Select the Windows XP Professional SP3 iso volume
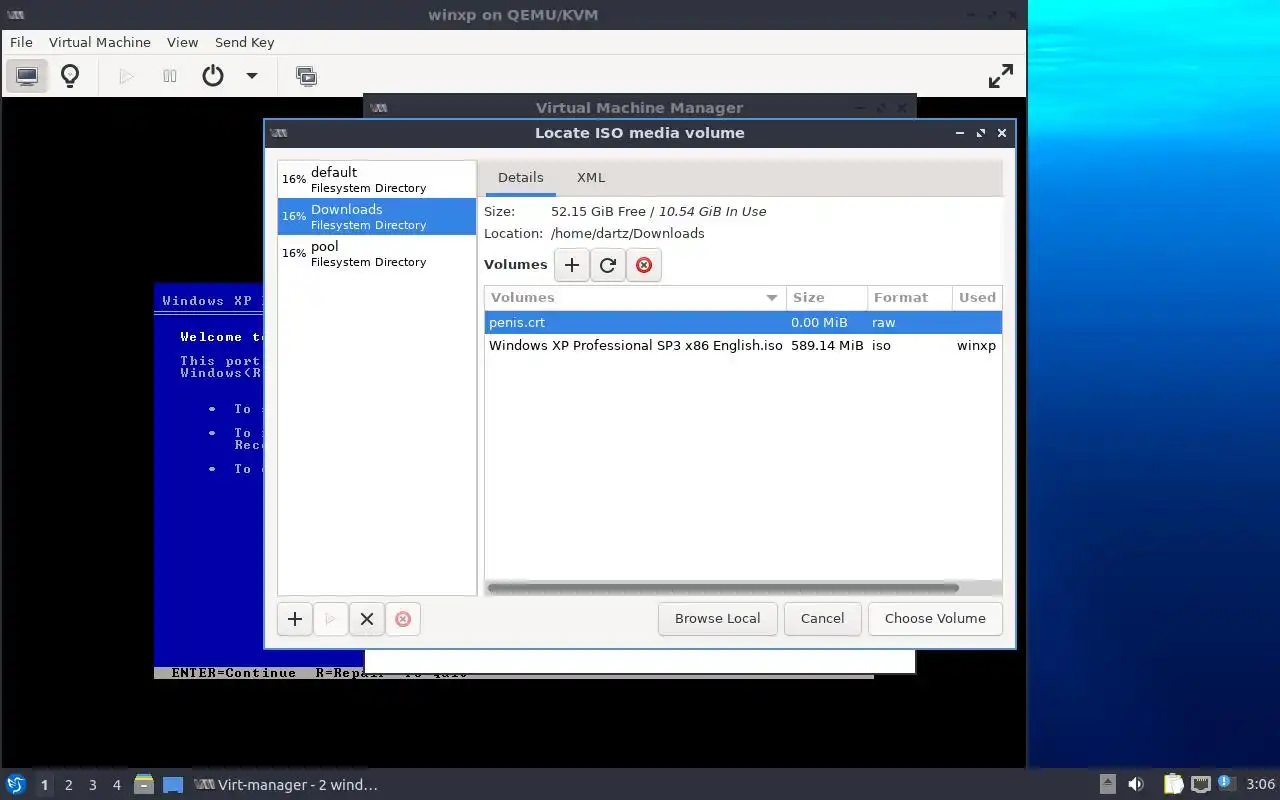Screen dimensions: 1280x800 point(743,346)
